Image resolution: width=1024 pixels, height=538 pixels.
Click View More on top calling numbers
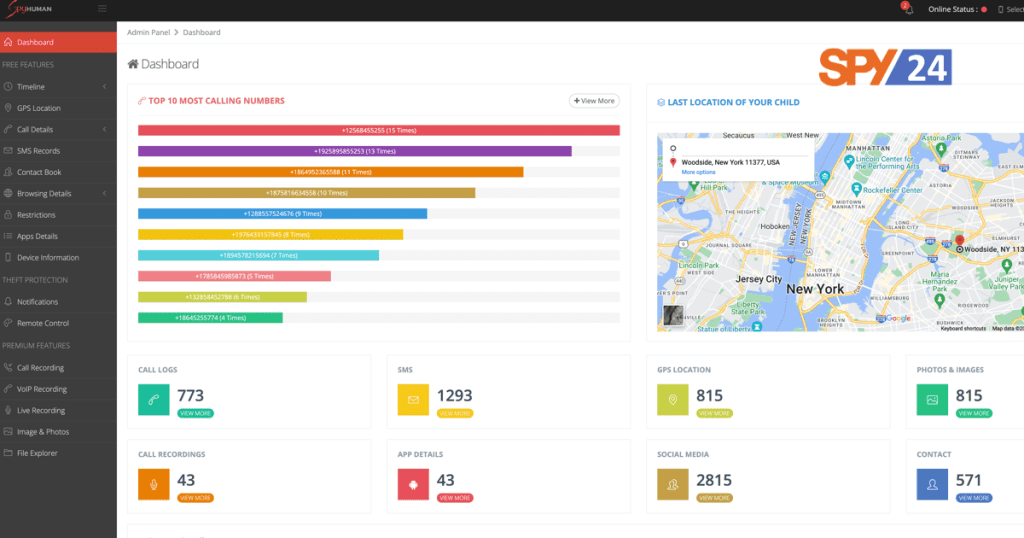click(x=594, y=101)
